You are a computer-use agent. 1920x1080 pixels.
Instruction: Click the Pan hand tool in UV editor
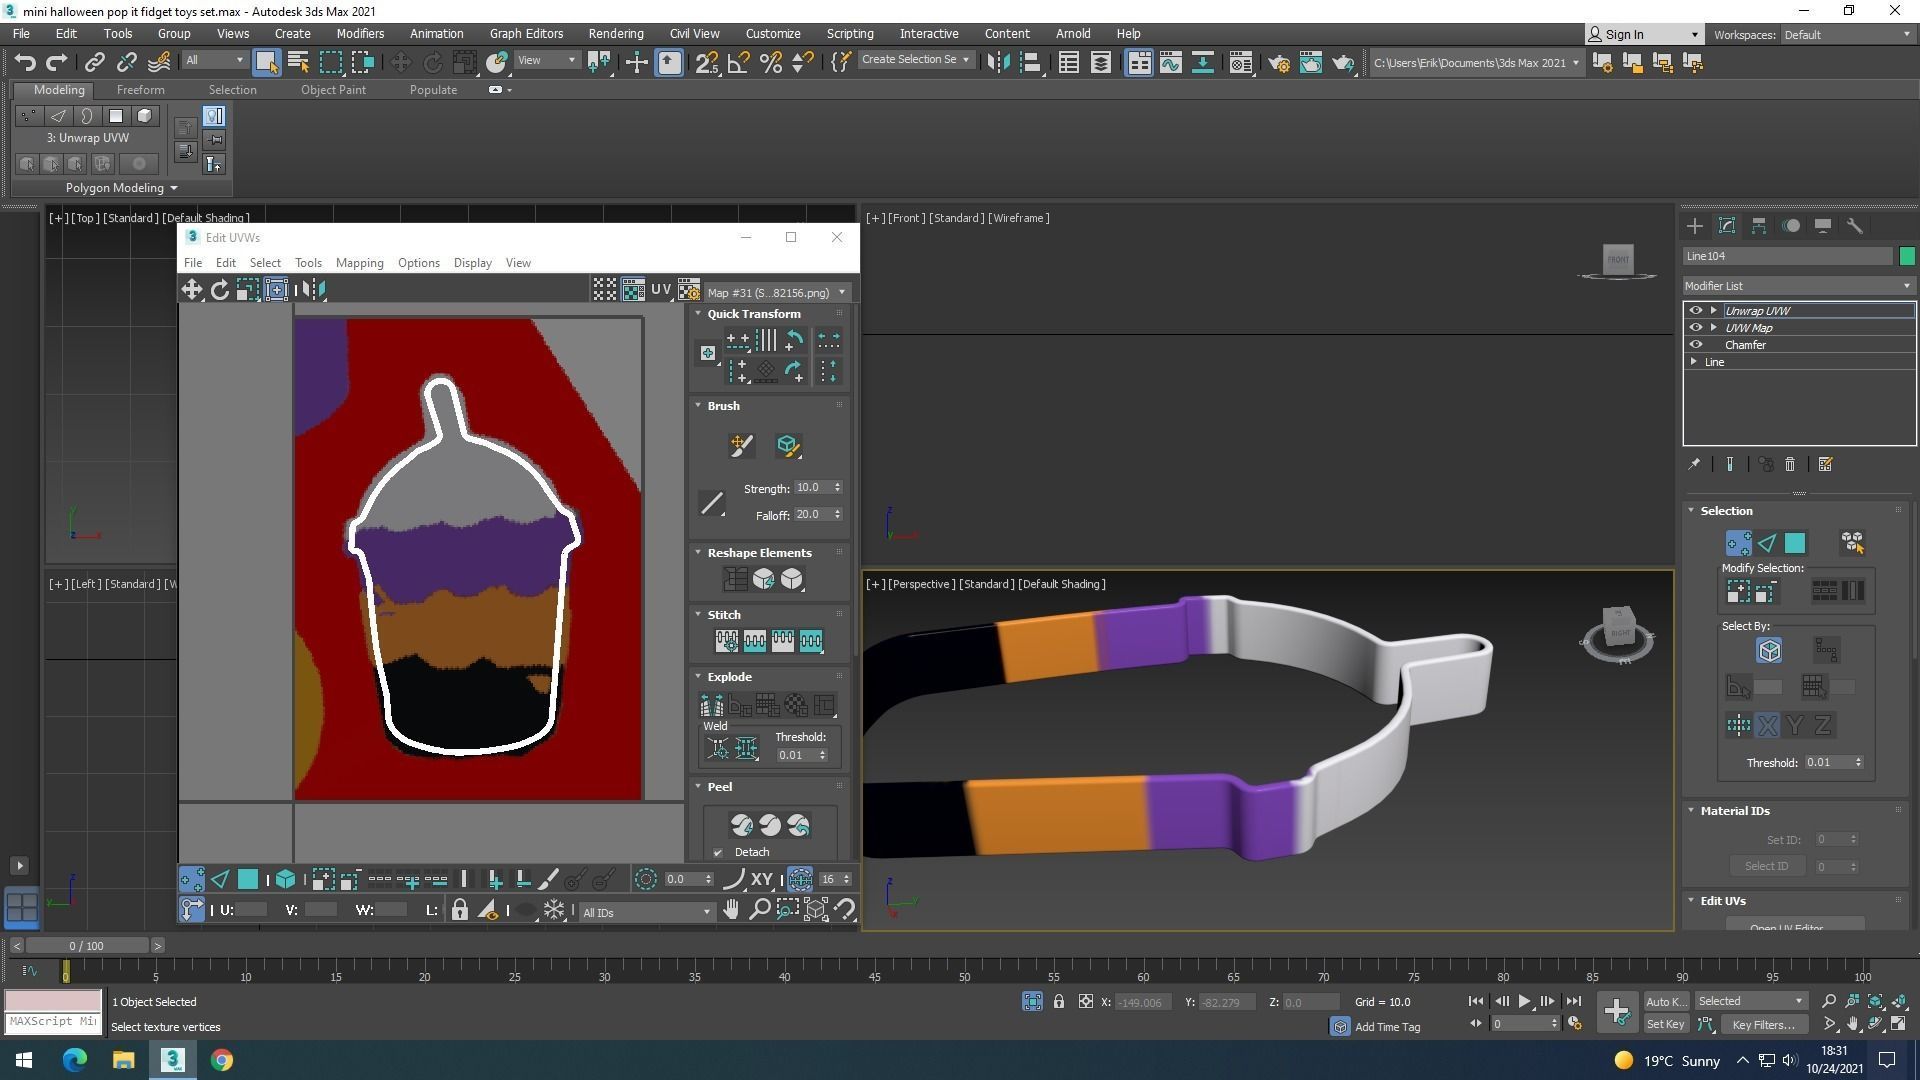point(731,910)
